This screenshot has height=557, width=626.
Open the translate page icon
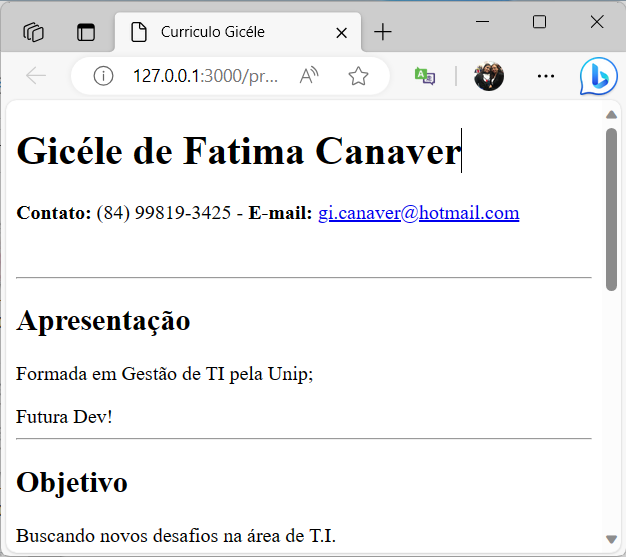425,76
